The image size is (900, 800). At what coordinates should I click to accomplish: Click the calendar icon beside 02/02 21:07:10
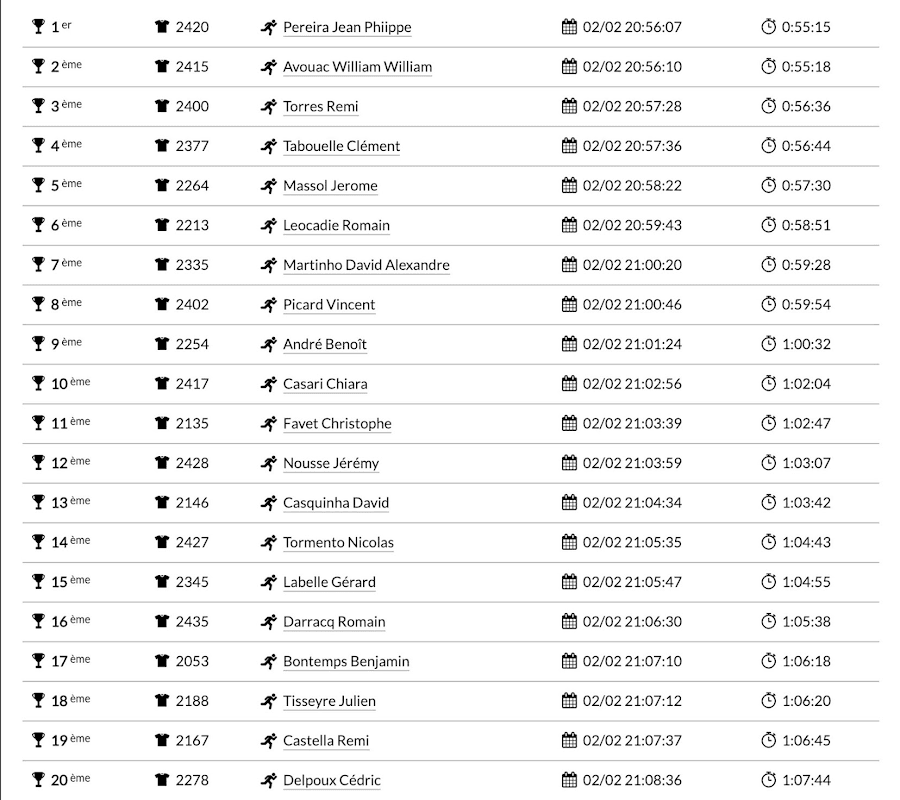[569, 661]
